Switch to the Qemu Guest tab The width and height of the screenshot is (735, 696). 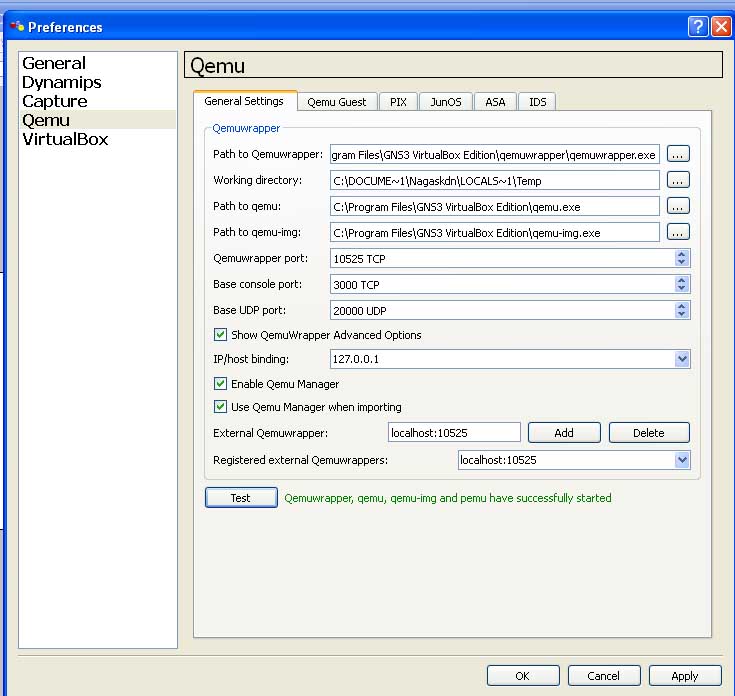pos(337,102)
